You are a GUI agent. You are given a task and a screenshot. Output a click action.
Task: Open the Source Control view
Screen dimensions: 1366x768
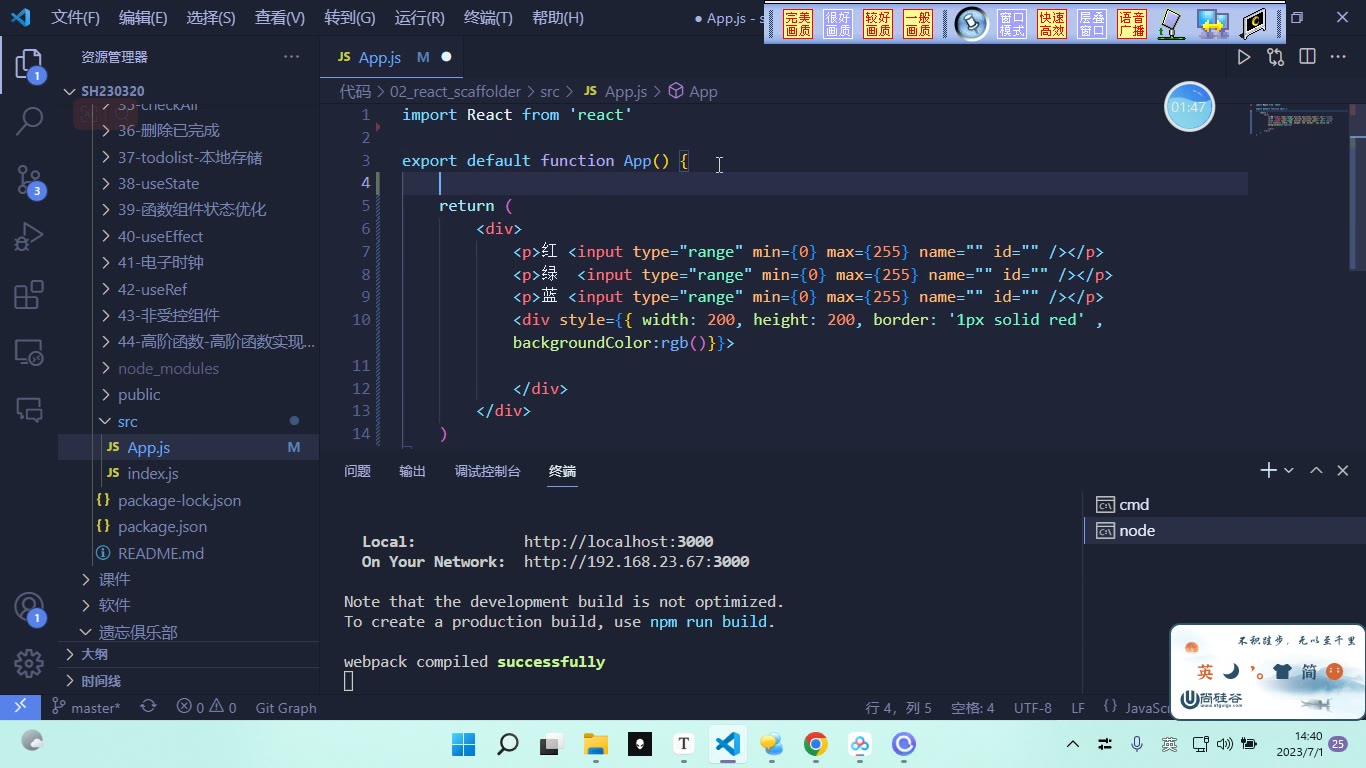click(29, 180)
